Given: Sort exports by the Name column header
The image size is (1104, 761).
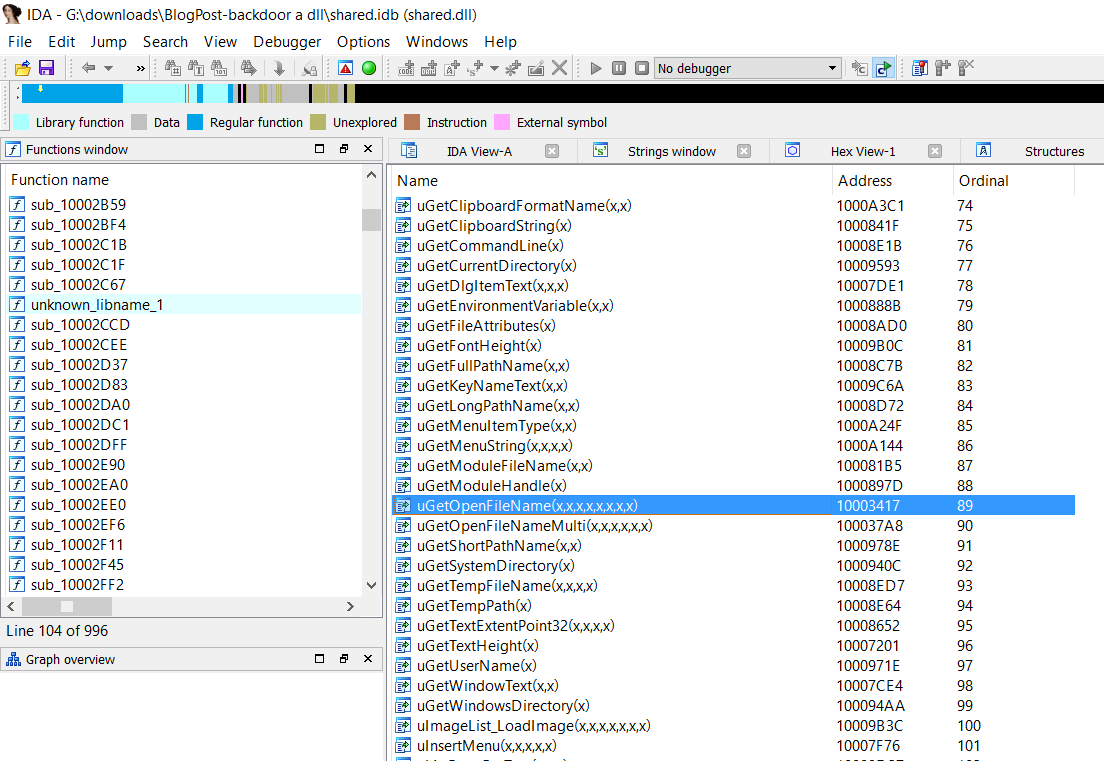Looking at the screenshot, I should click(611, 181).
